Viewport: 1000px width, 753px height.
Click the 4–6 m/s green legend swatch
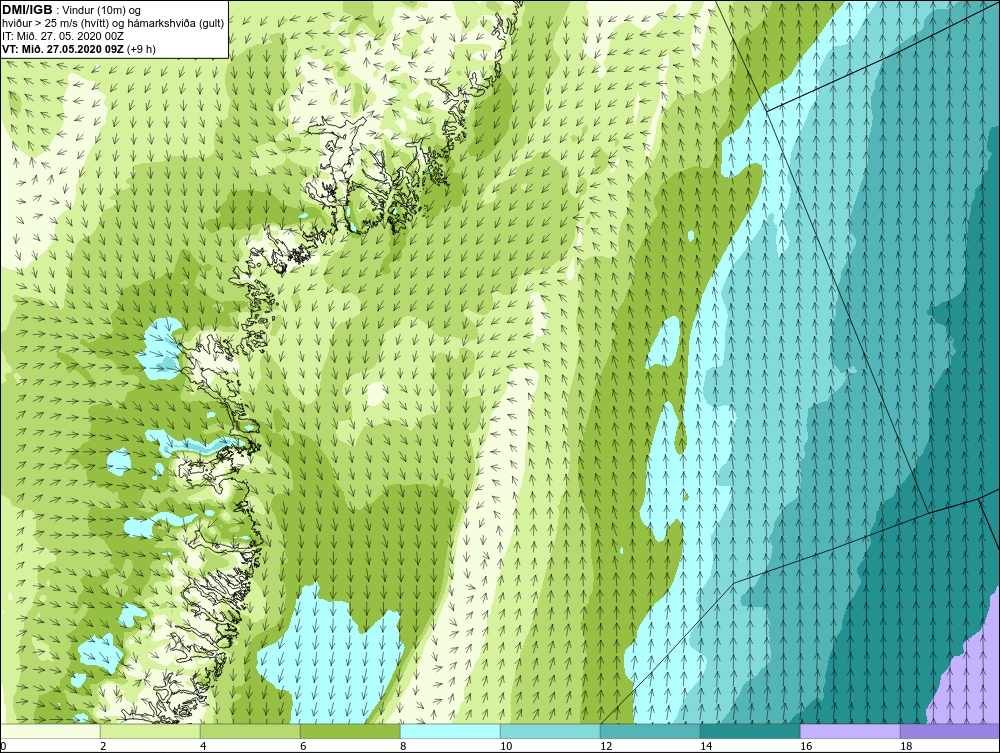point(250,731)
